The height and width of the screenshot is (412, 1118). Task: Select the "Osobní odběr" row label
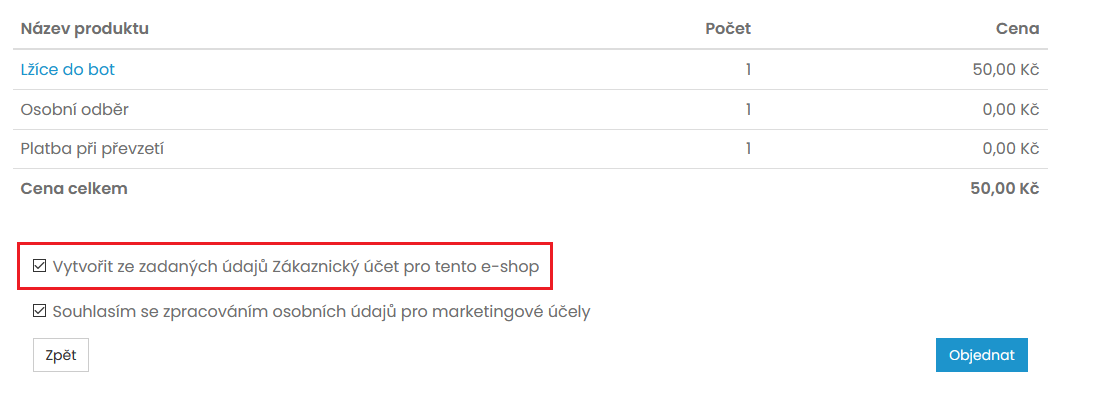coord(75,109)
